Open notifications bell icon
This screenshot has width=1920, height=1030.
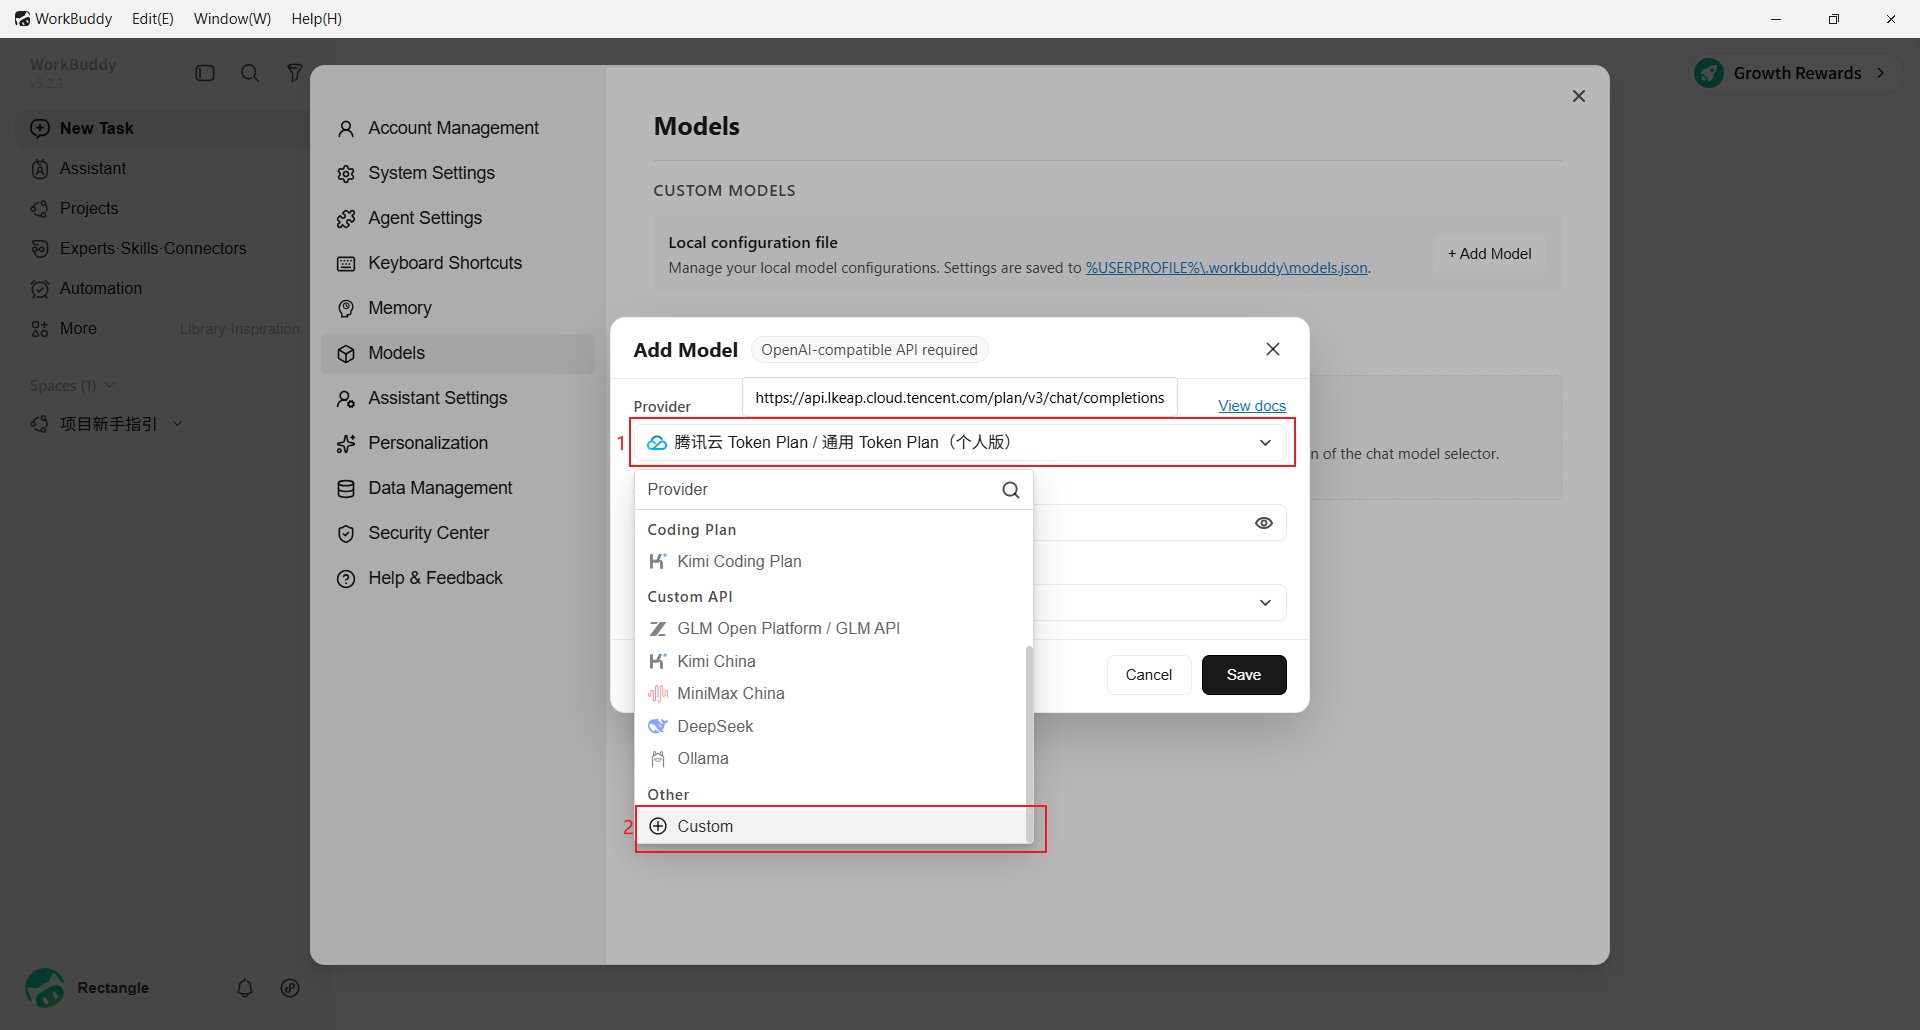pyautogui.click(x=245, y=988)
